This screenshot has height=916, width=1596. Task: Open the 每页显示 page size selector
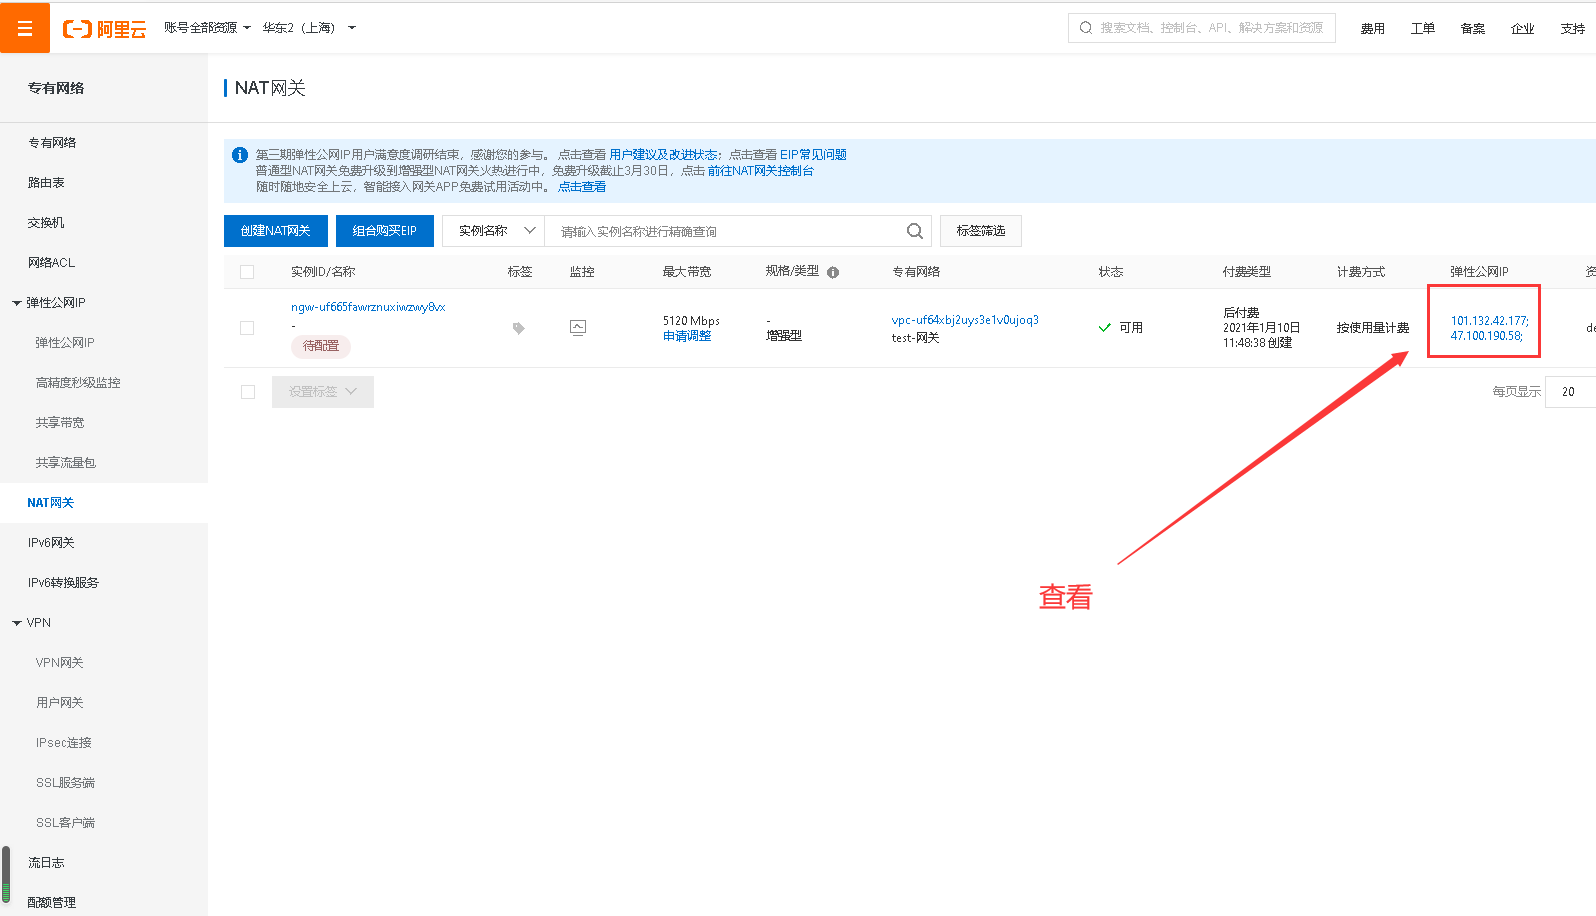(x=1570, y=392)
